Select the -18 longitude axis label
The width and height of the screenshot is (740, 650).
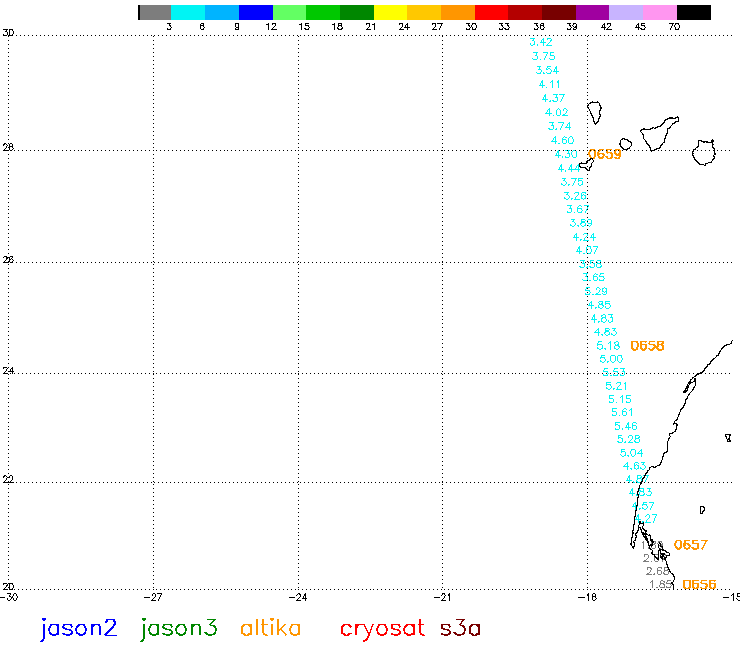tap(587, 598)
